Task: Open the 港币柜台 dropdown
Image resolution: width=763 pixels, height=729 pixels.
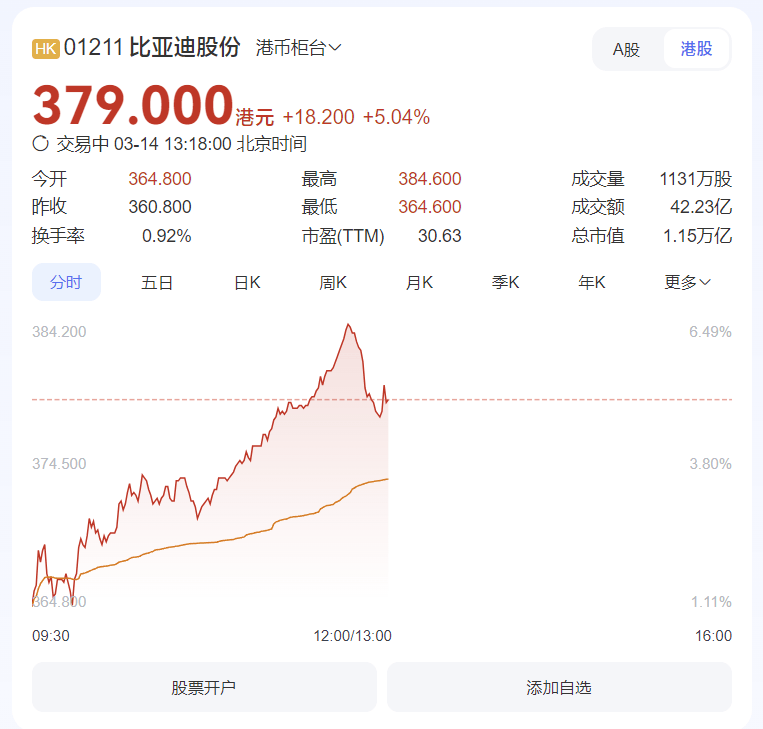Action: pos(298,48)
